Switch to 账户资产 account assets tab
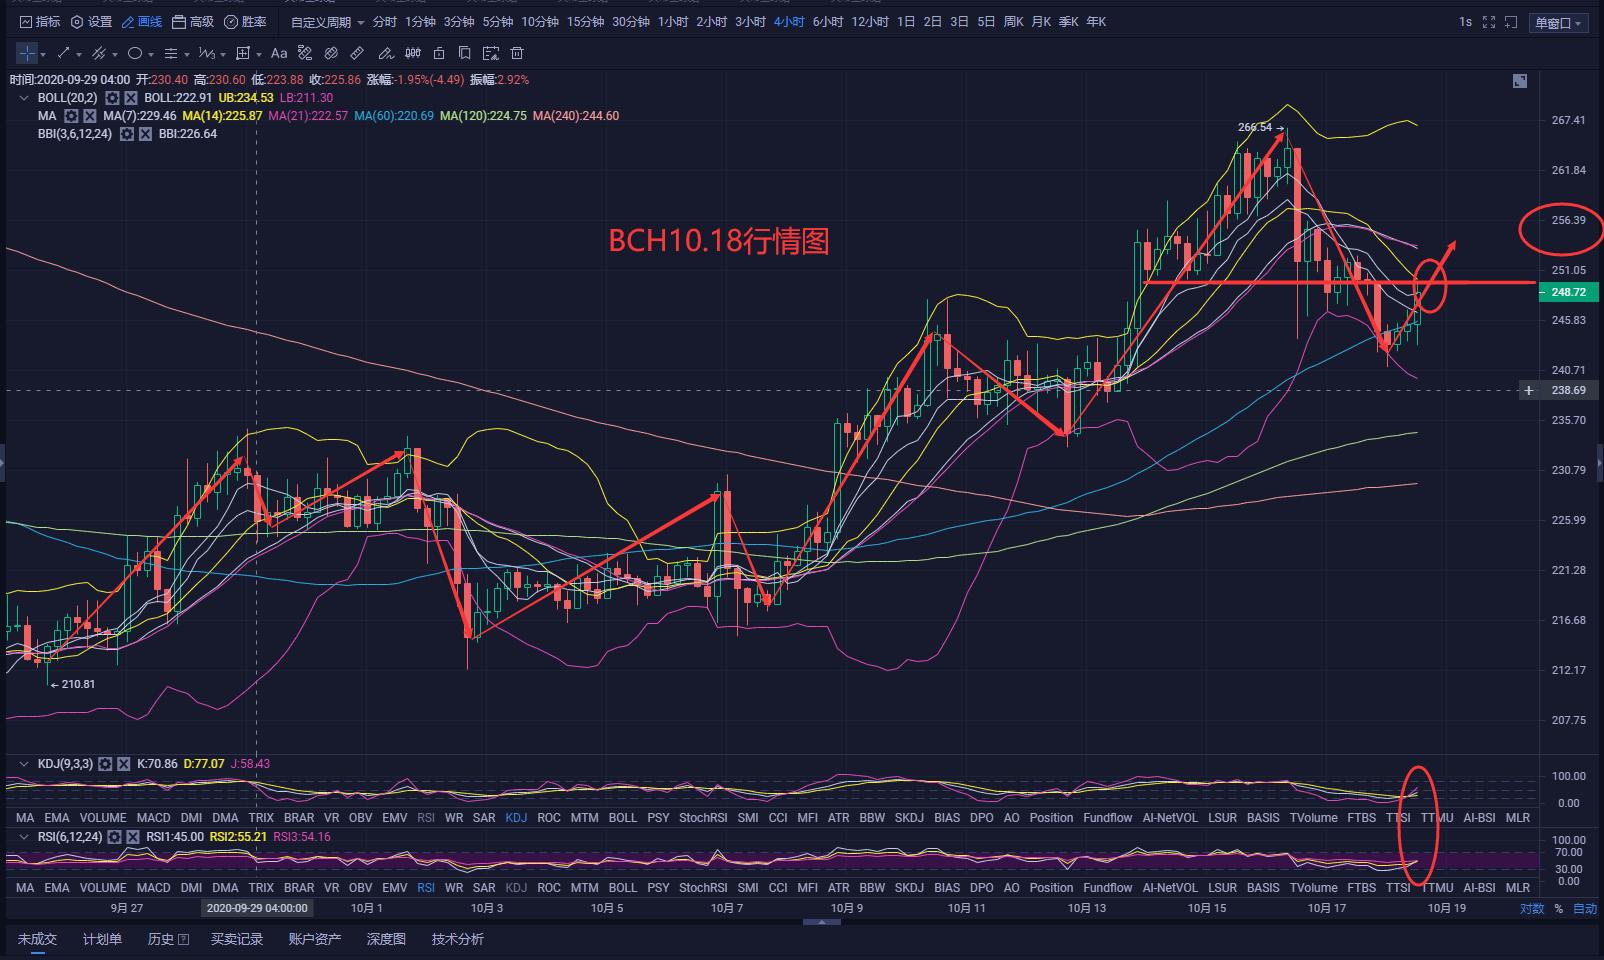This screenshot has height=960, width=1604. click(315, 939)
